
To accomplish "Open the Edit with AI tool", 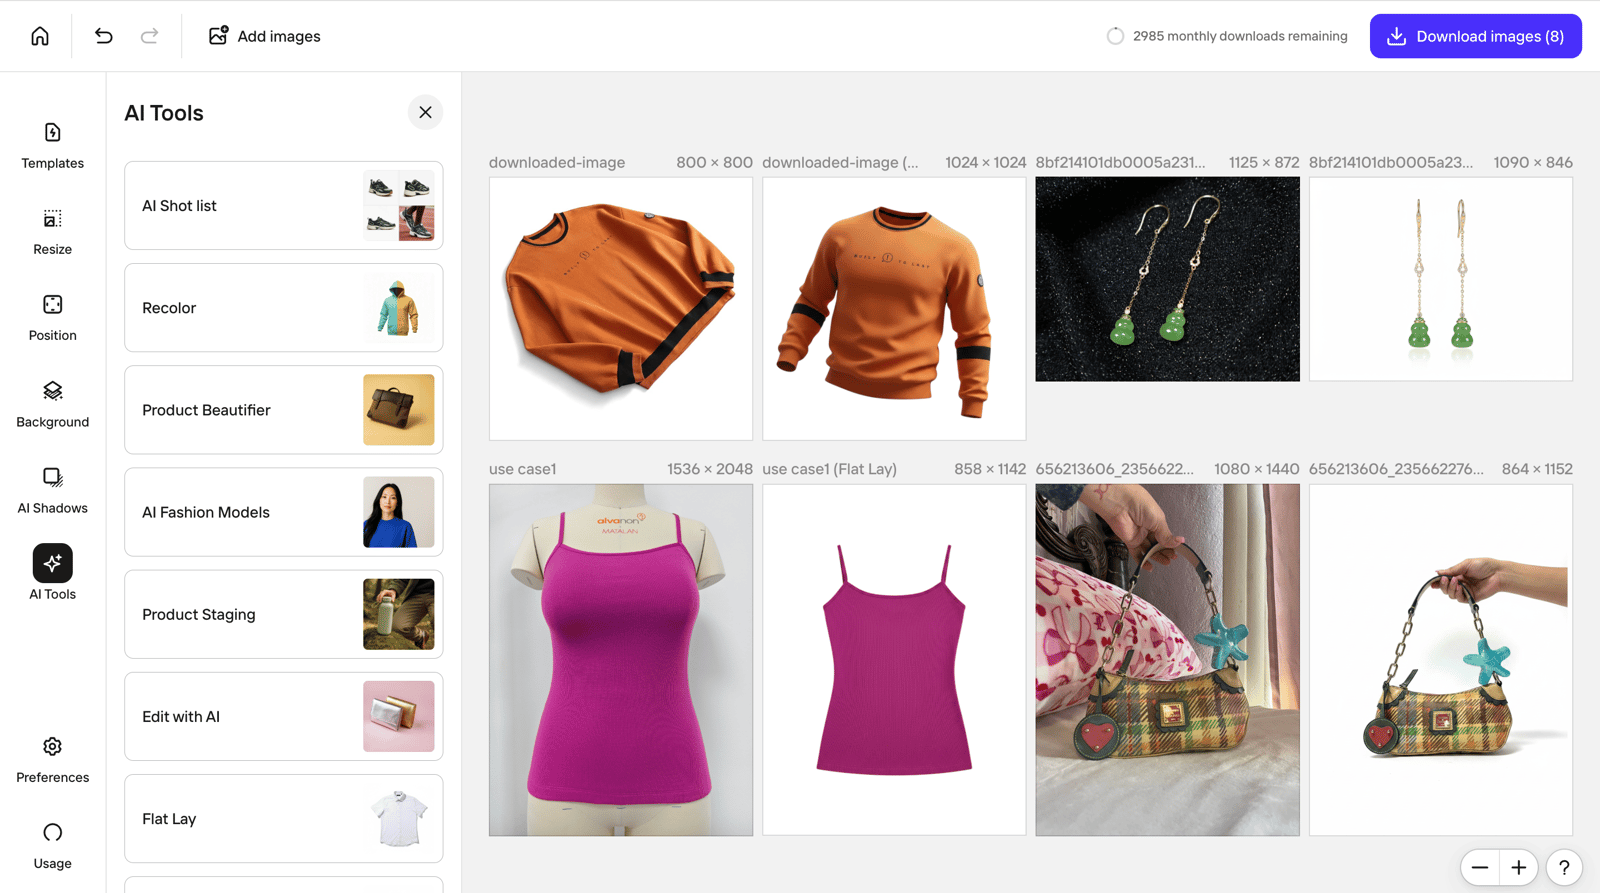I will tap(284, 716).
